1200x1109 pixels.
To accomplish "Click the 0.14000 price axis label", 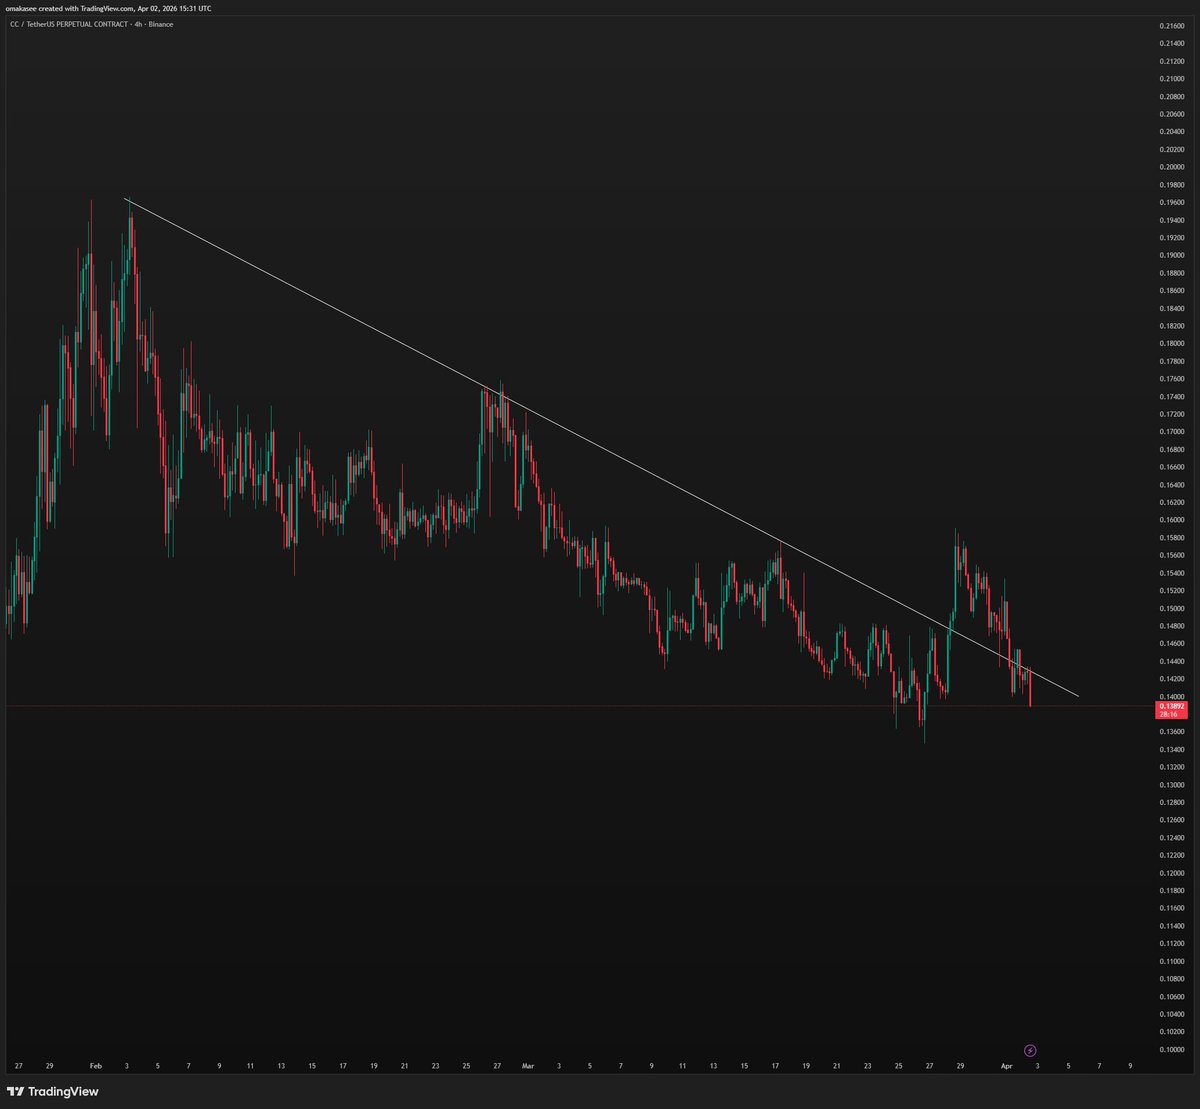I will coord(1172,696).
